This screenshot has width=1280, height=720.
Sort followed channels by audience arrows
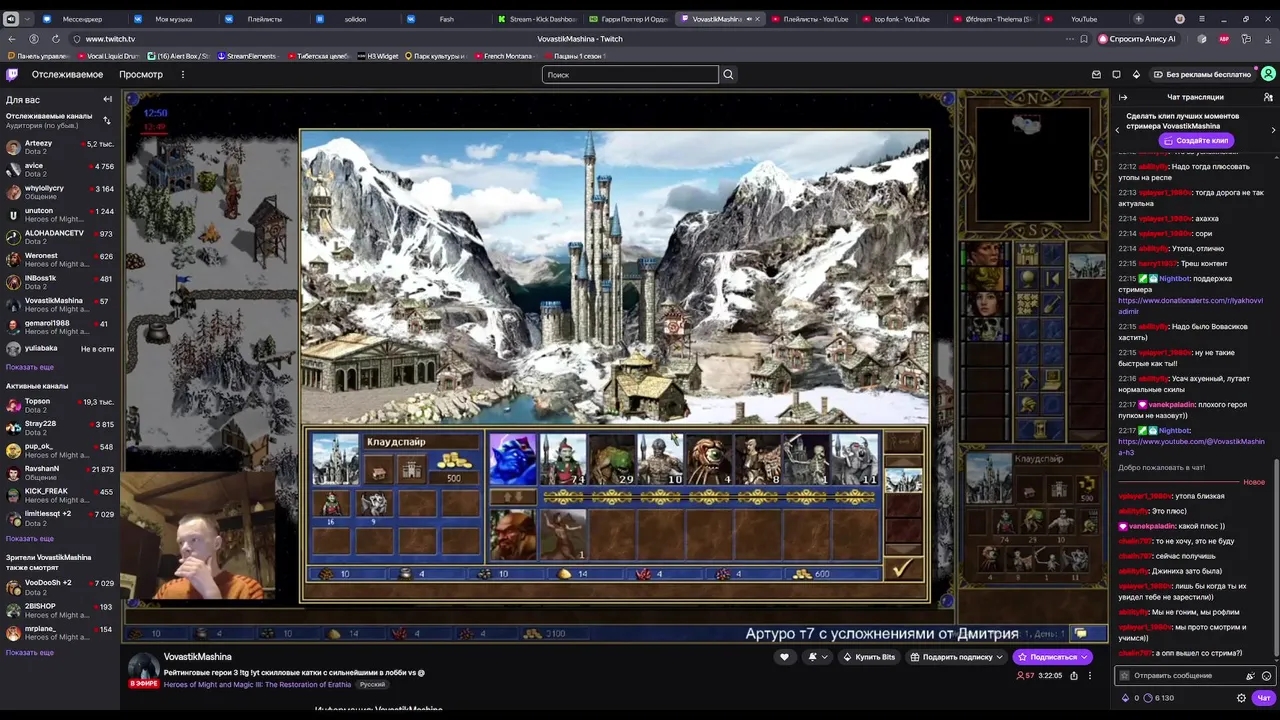(x=107, y=120)
